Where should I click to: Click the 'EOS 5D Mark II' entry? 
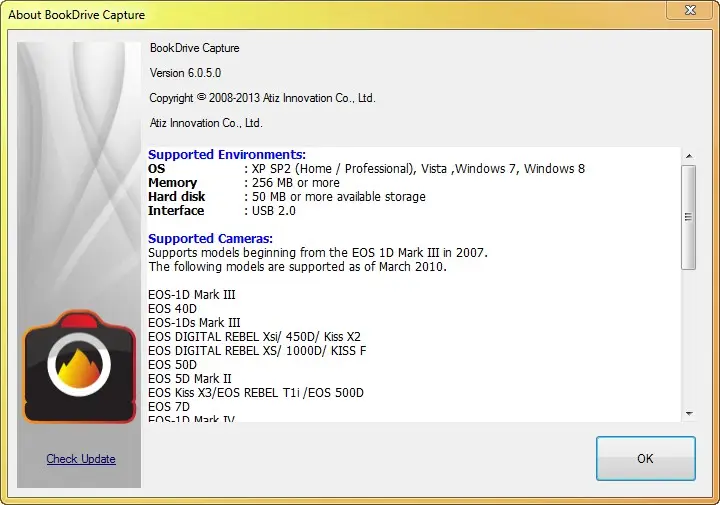pos(190,378)
